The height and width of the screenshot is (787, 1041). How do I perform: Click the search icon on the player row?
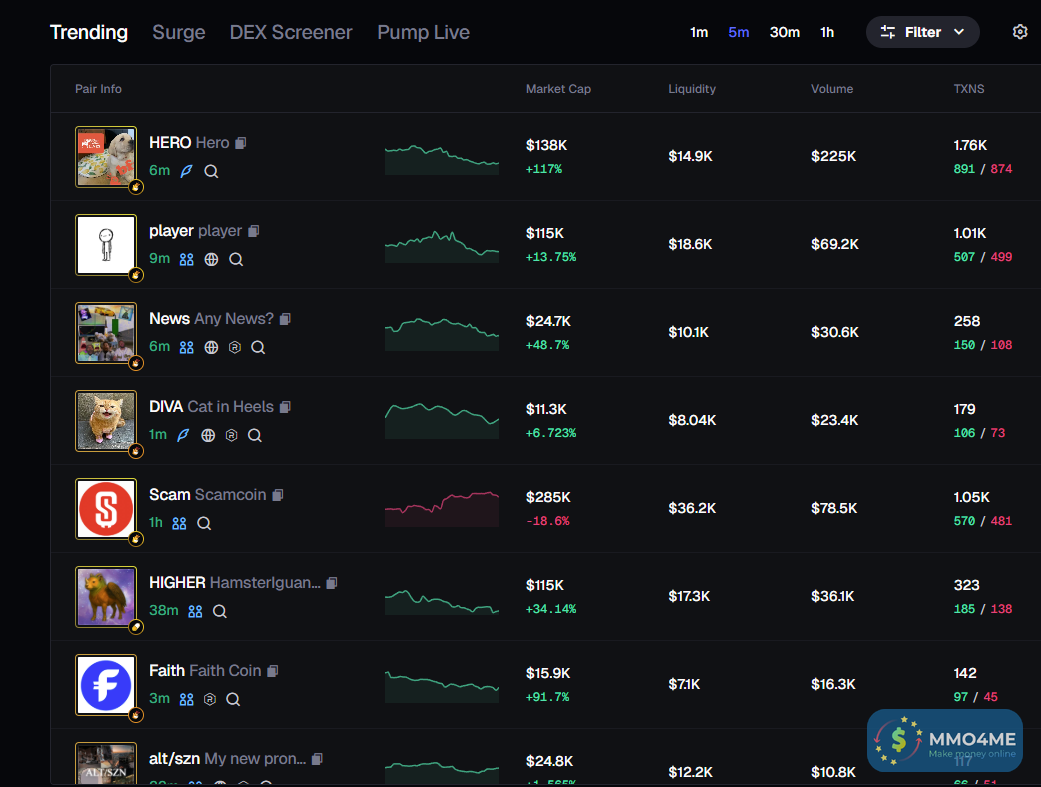point(236,259)
